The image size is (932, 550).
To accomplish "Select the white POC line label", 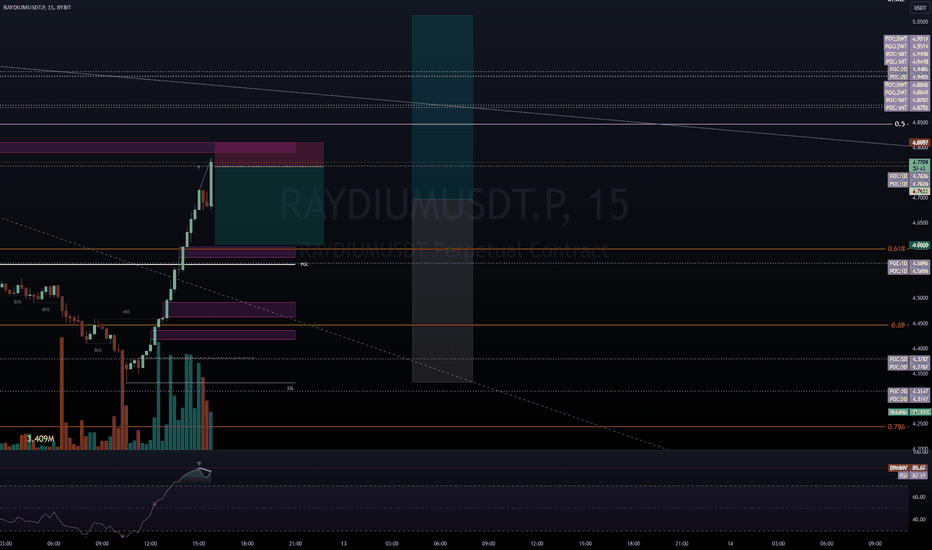I will coord(304,265).
